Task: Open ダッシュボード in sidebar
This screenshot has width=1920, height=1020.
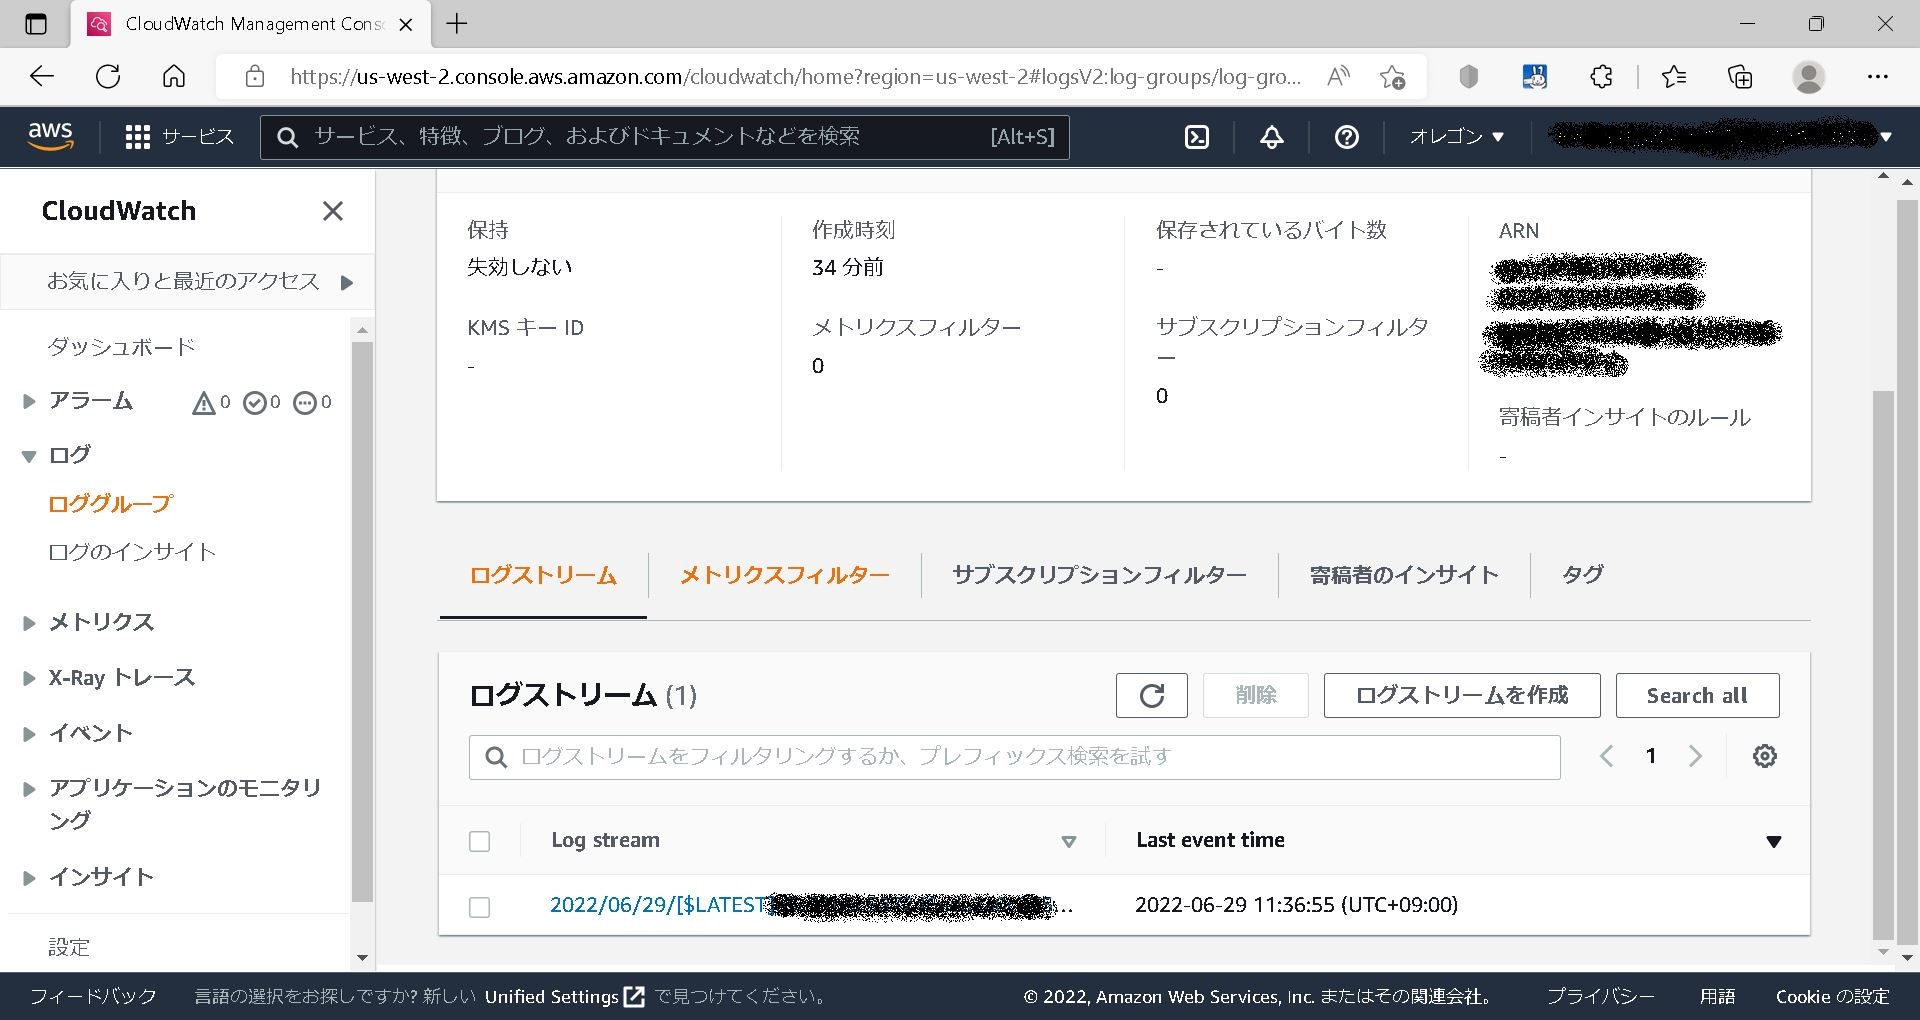Action: (x=121, y=347)
